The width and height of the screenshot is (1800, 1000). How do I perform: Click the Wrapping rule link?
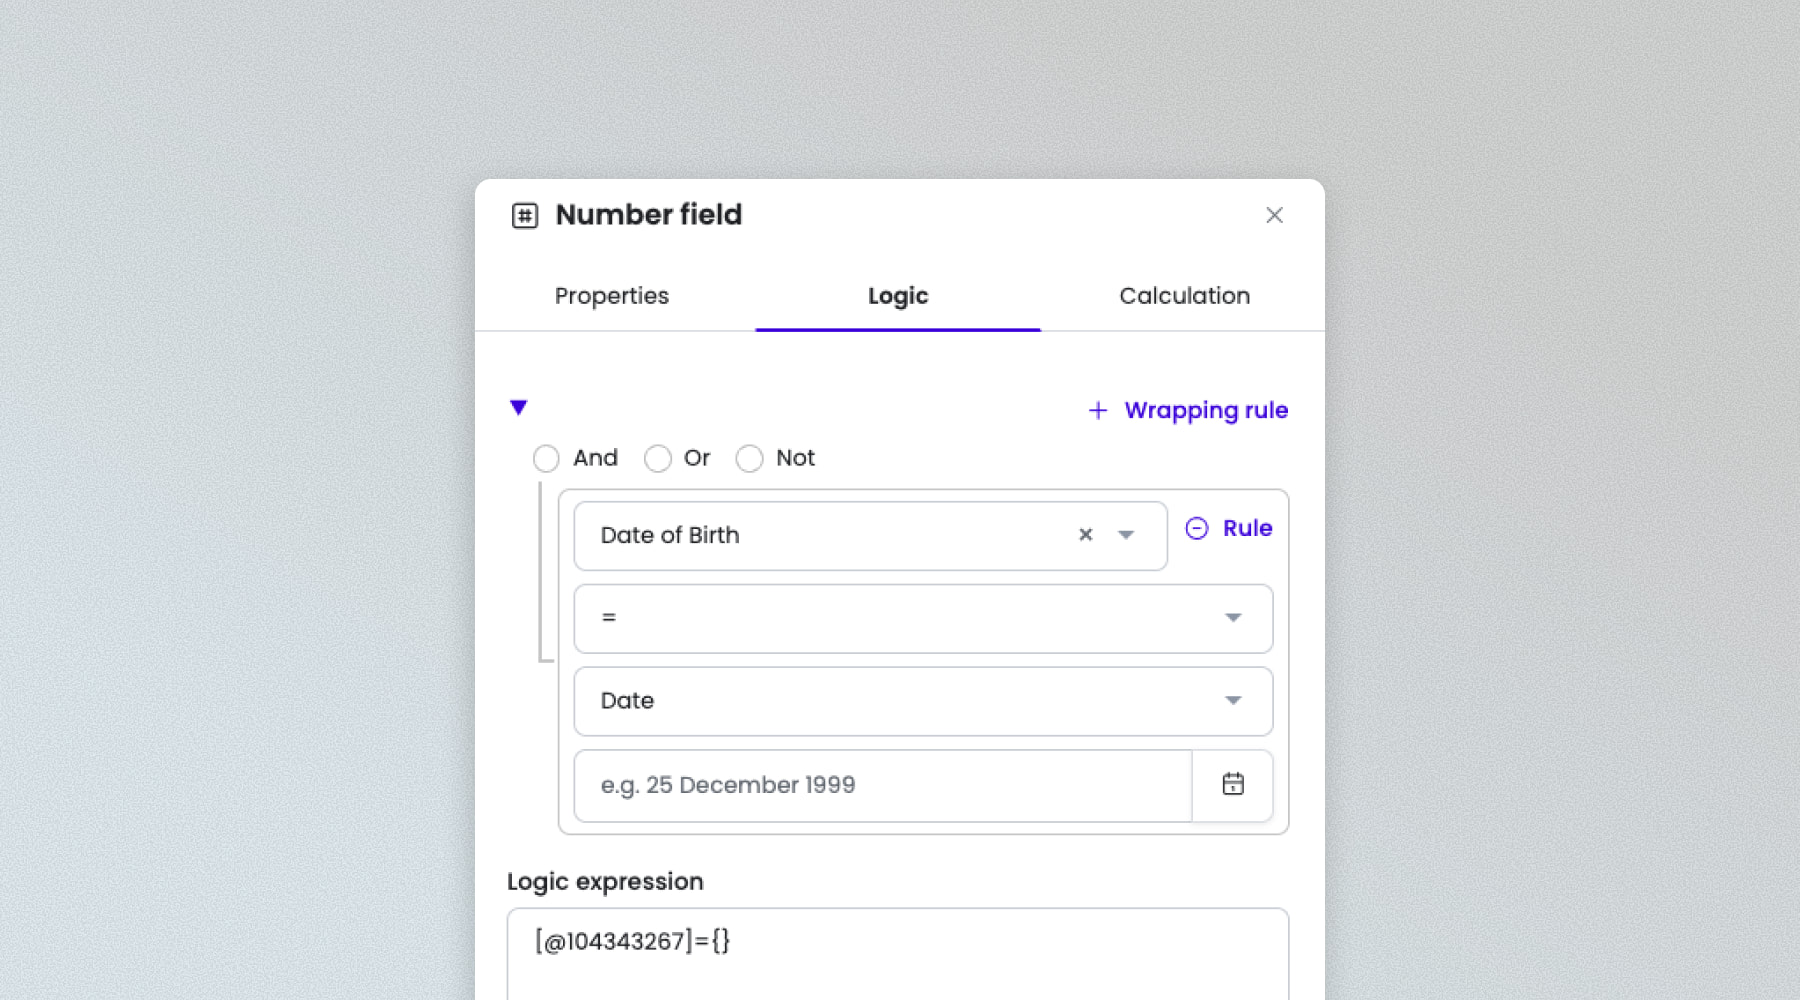pos(1206,411)
